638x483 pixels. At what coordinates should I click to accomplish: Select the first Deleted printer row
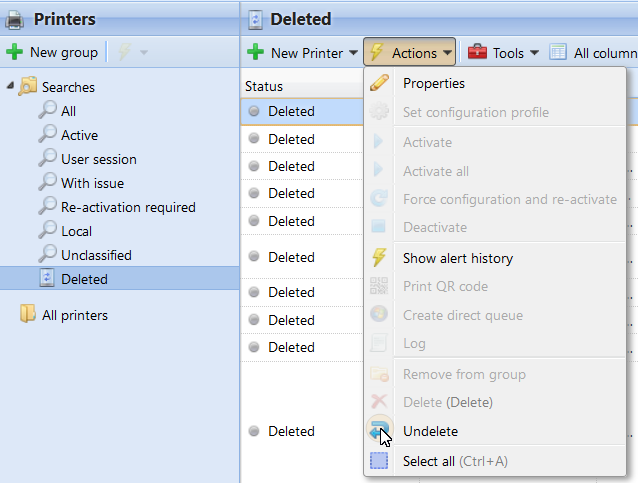tap(300, 111)
